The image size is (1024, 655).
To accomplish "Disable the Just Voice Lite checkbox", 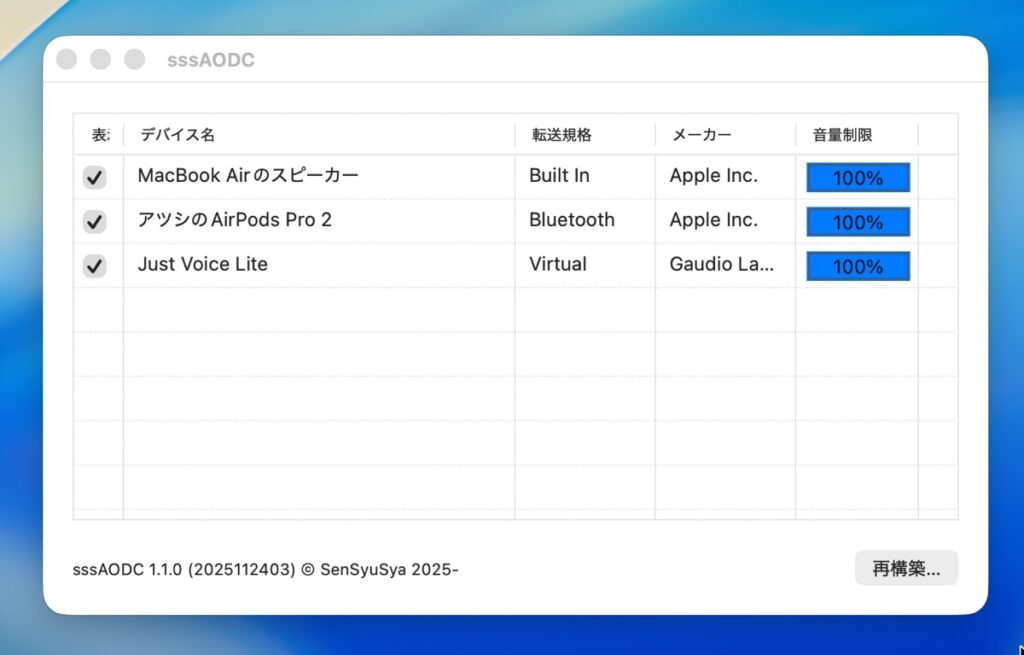I will (94, 266).
